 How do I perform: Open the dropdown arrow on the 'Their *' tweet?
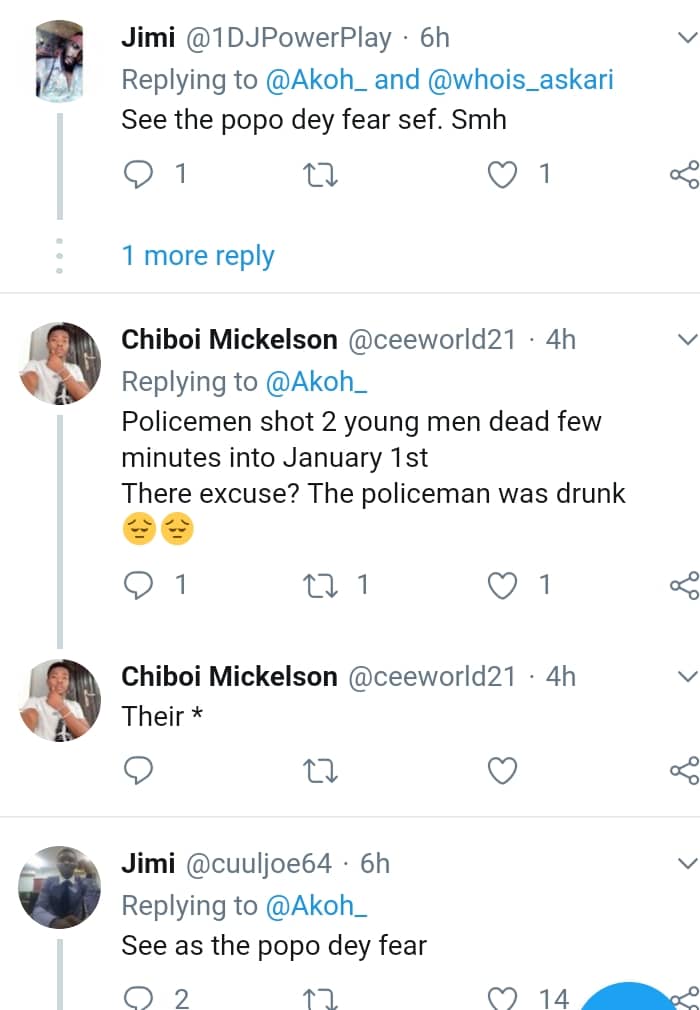(x=687, y=677)
